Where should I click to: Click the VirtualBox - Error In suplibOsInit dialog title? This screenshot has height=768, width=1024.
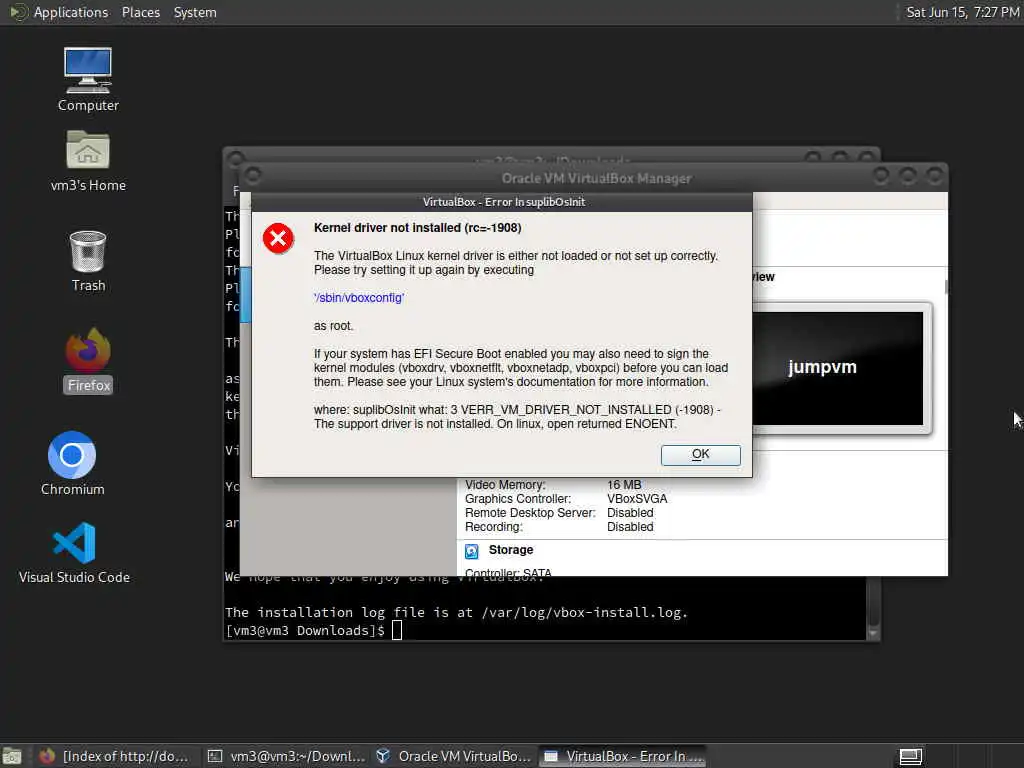[504, 202]
